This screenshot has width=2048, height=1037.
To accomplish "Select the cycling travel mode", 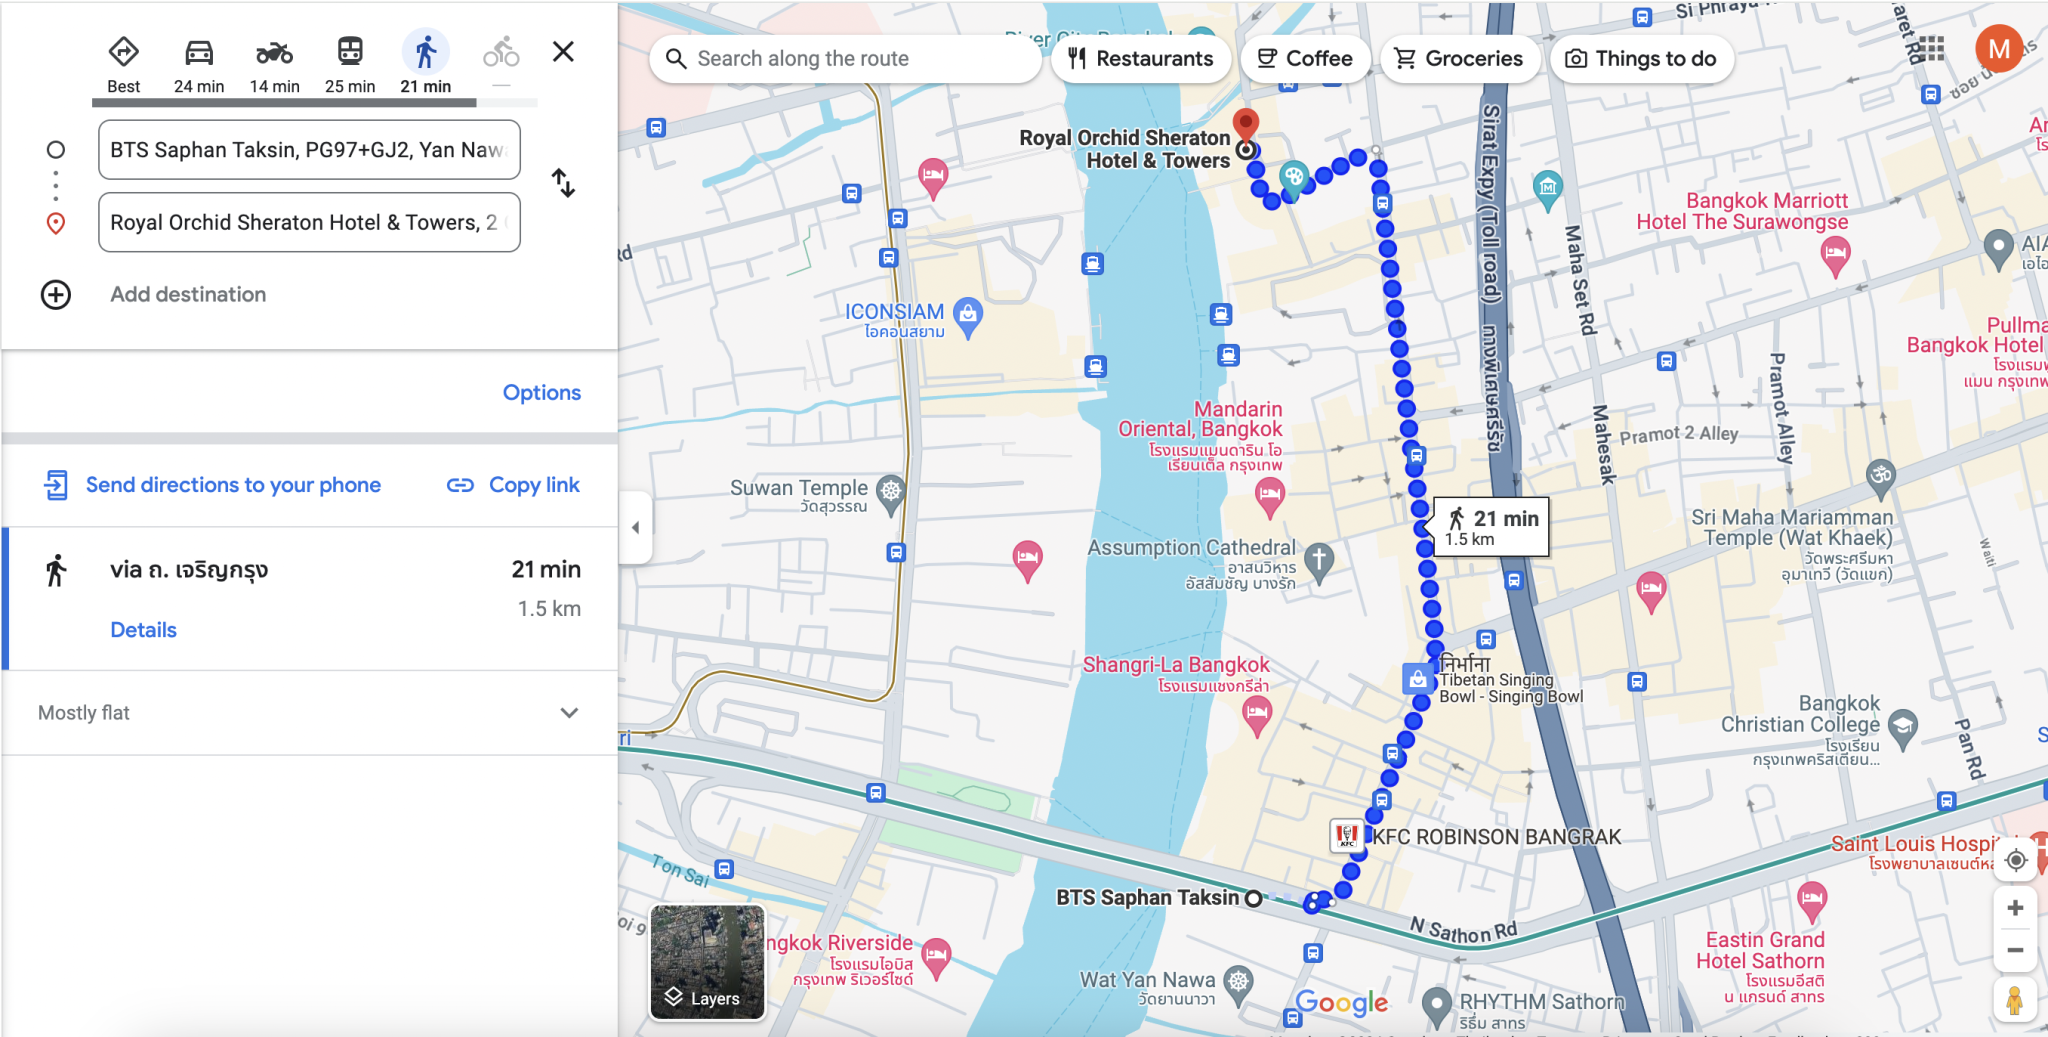I will pos(501,53).
